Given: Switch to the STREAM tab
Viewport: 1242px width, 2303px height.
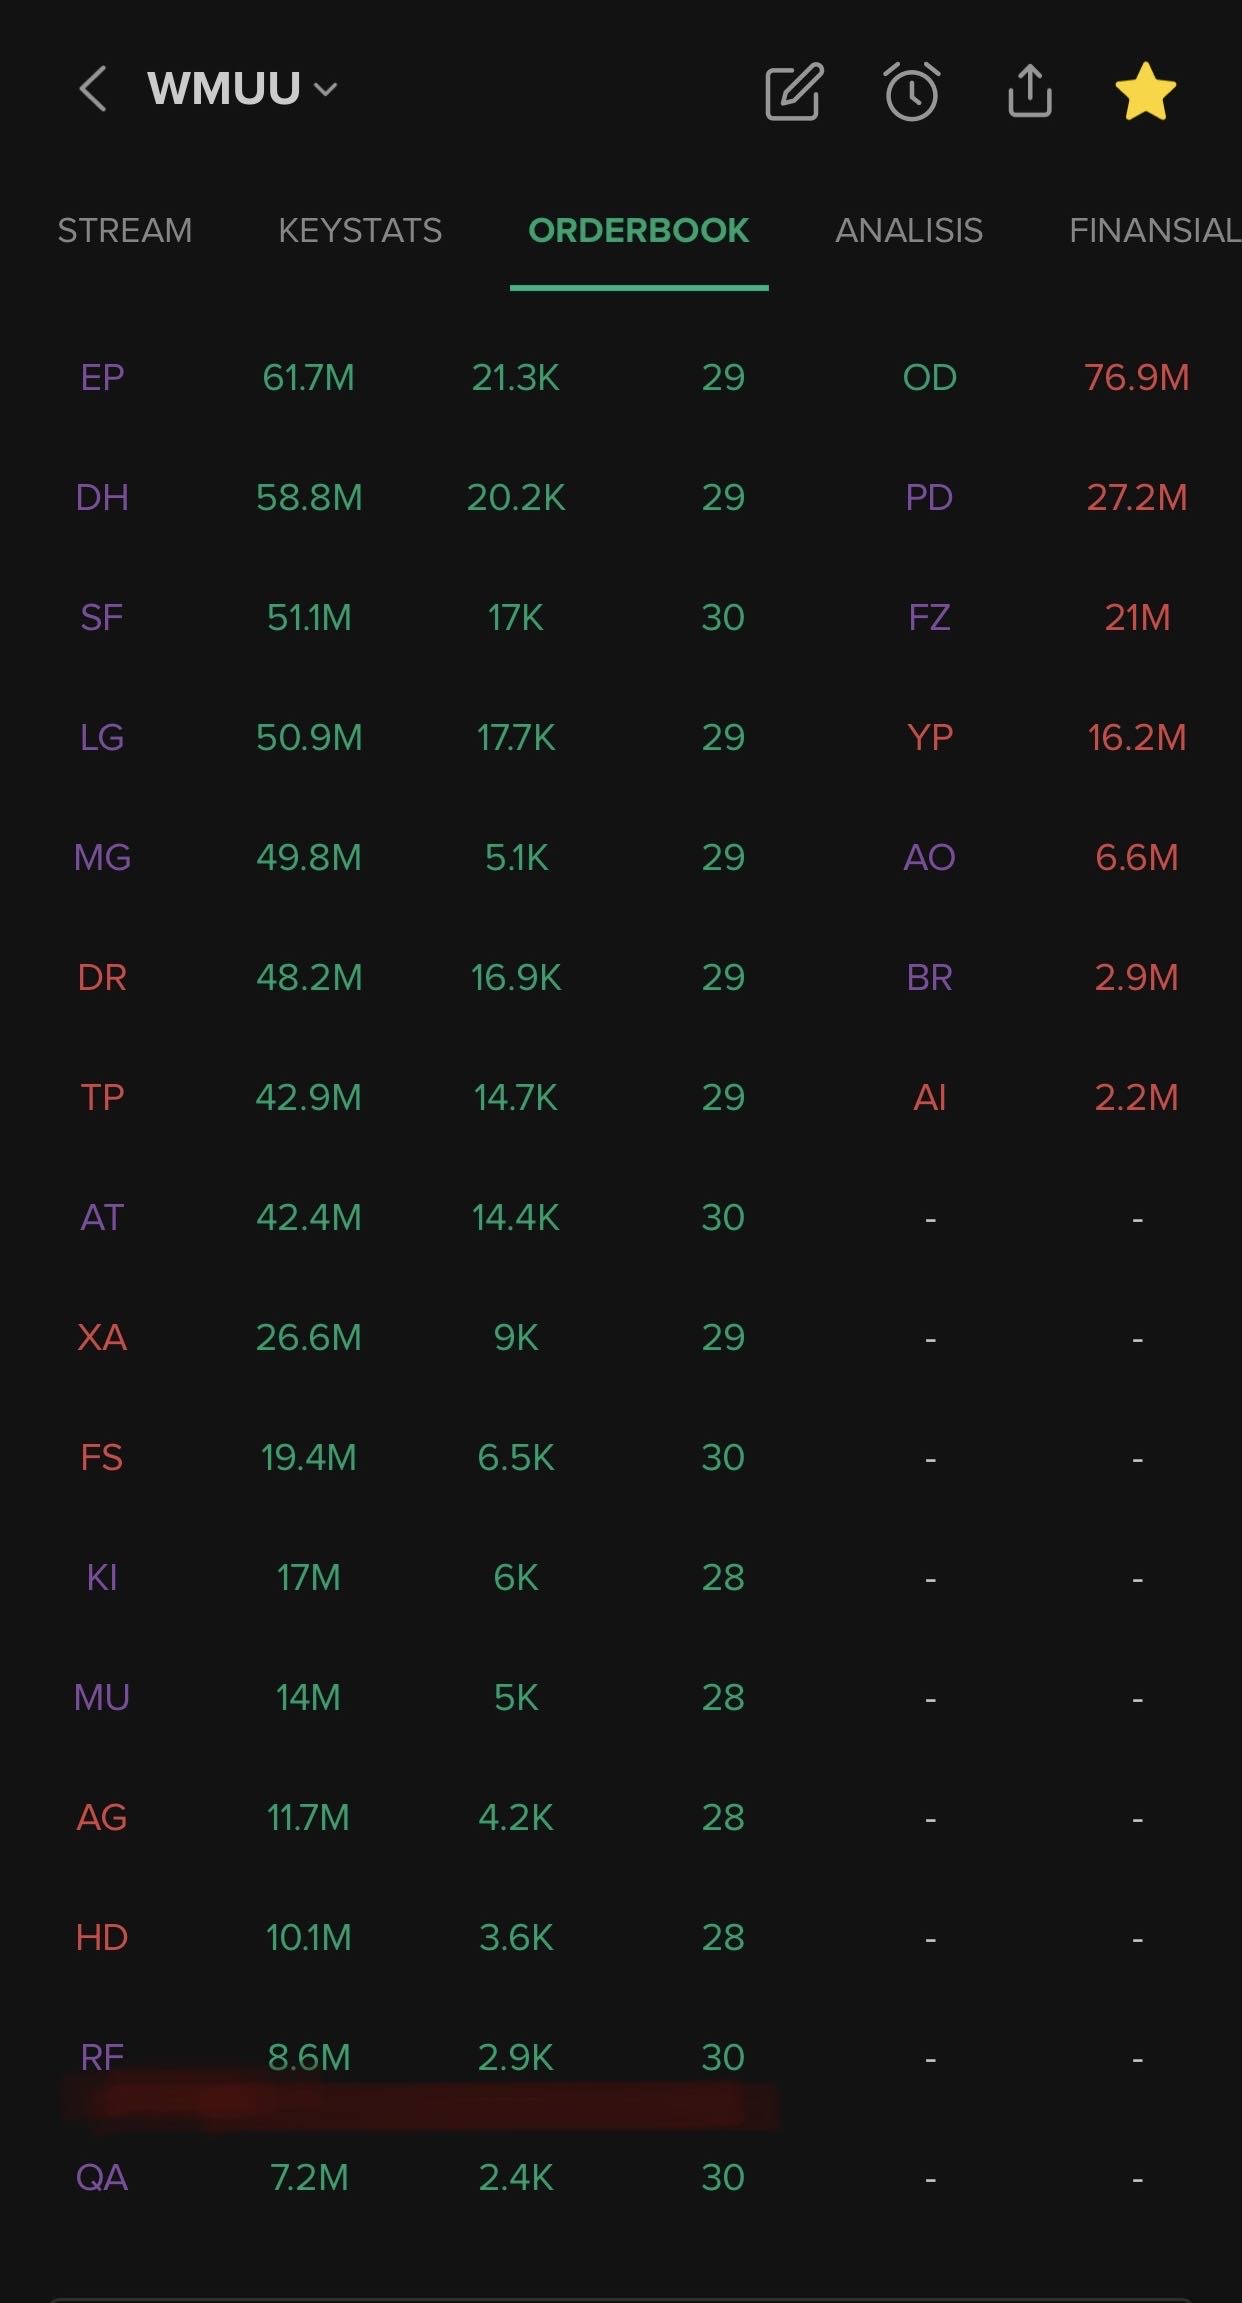Looking at the screenshot, I should pos(124,231).
